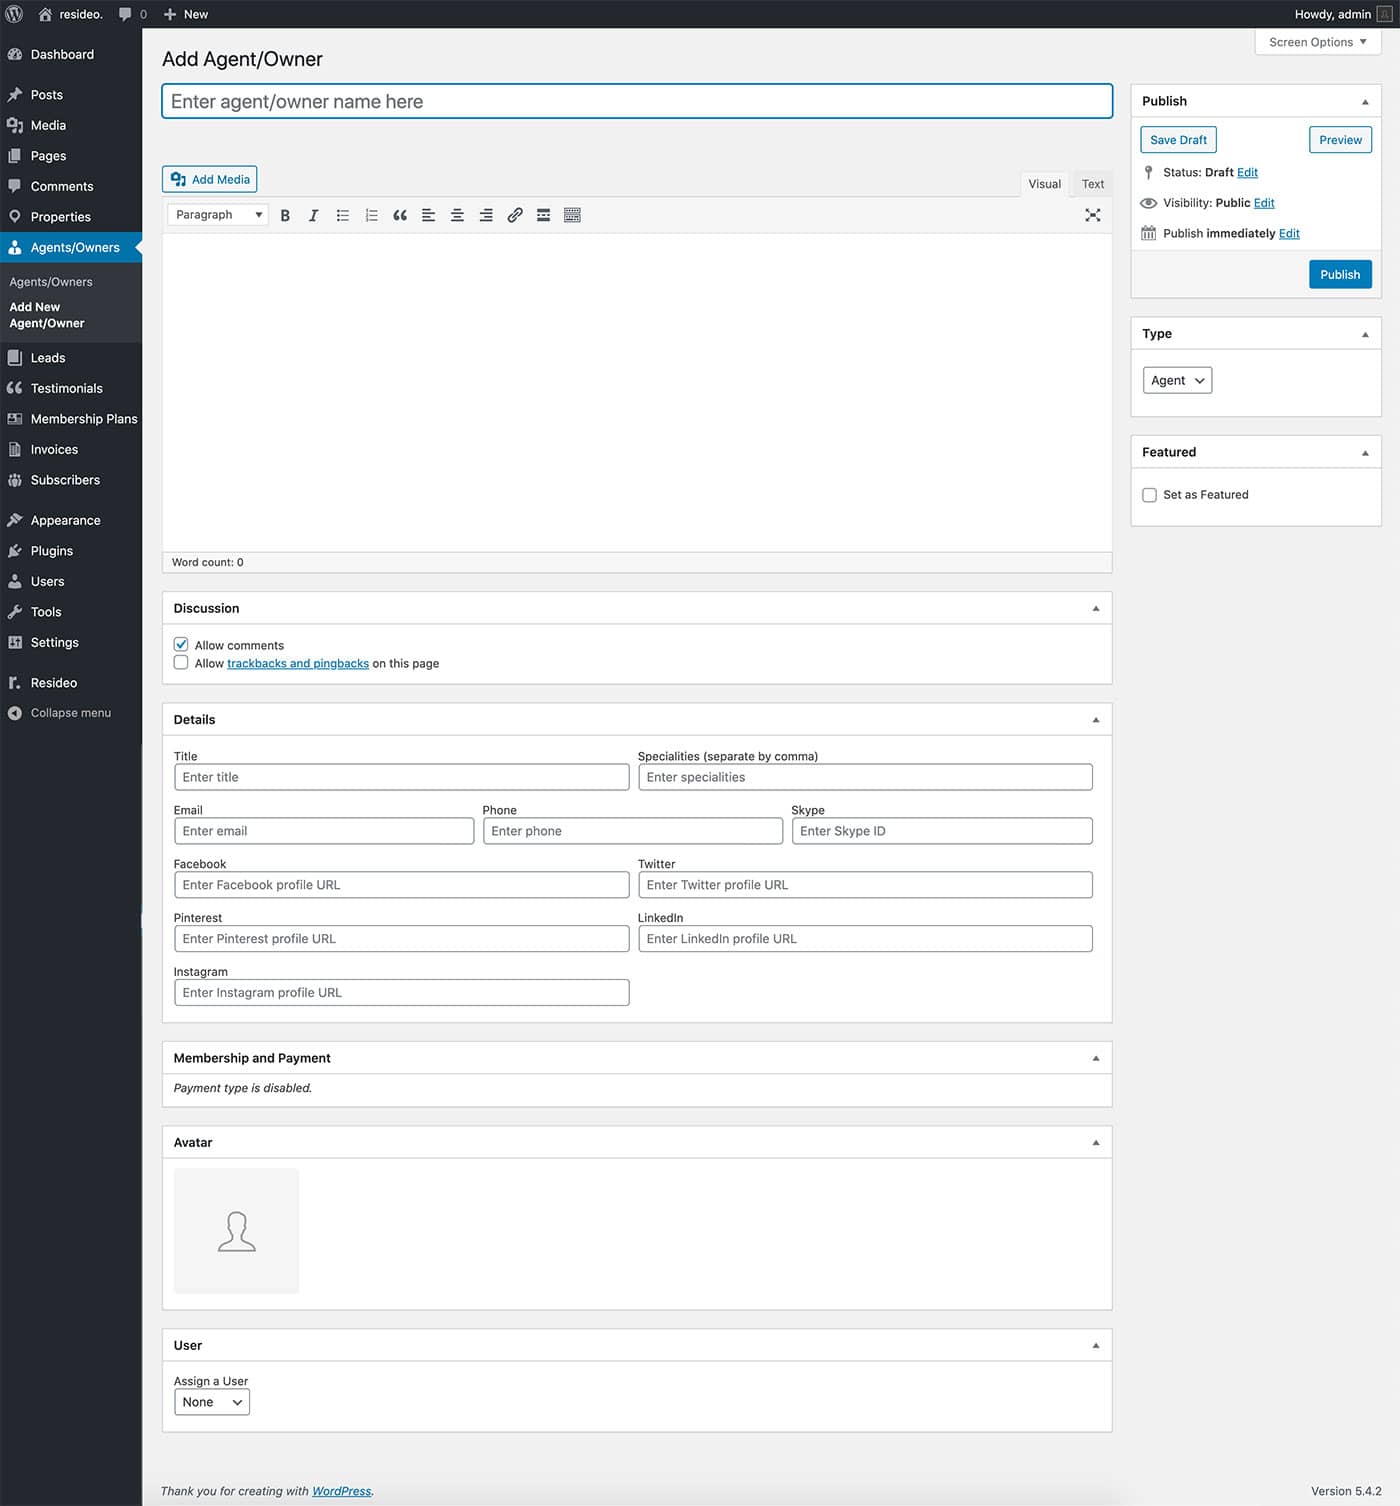Insert a link using the toolbar
Viewport: 1400px width, 1506px height.
click(515, 215)
